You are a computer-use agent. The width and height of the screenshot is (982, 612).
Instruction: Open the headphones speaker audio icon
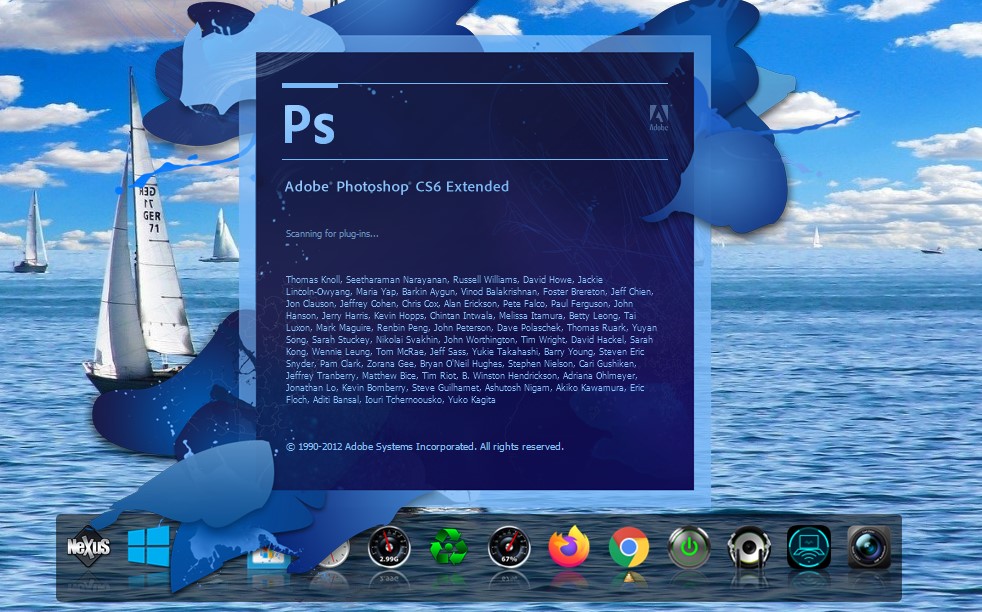coord(749,547)
